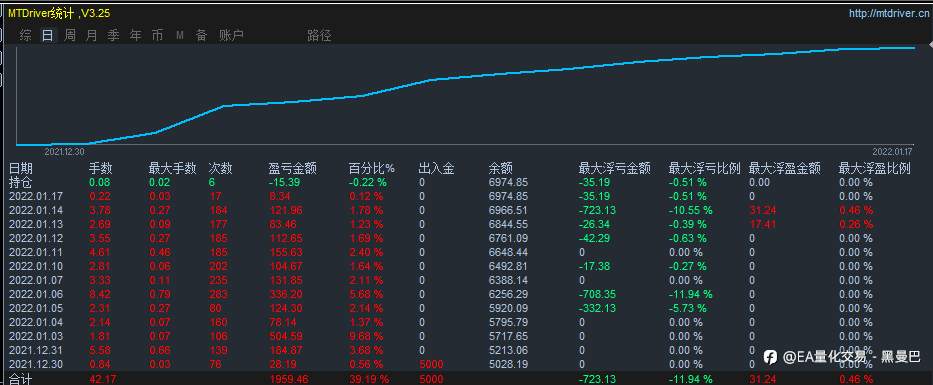This screenshot has width=933, height=385.
Task: Select the 2022.01.14 date row
Action: point(36,210)
